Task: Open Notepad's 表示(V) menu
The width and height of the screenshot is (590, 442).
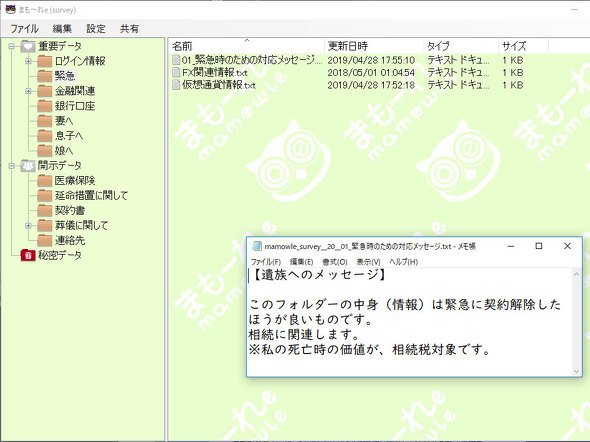Action: (368, 262)
